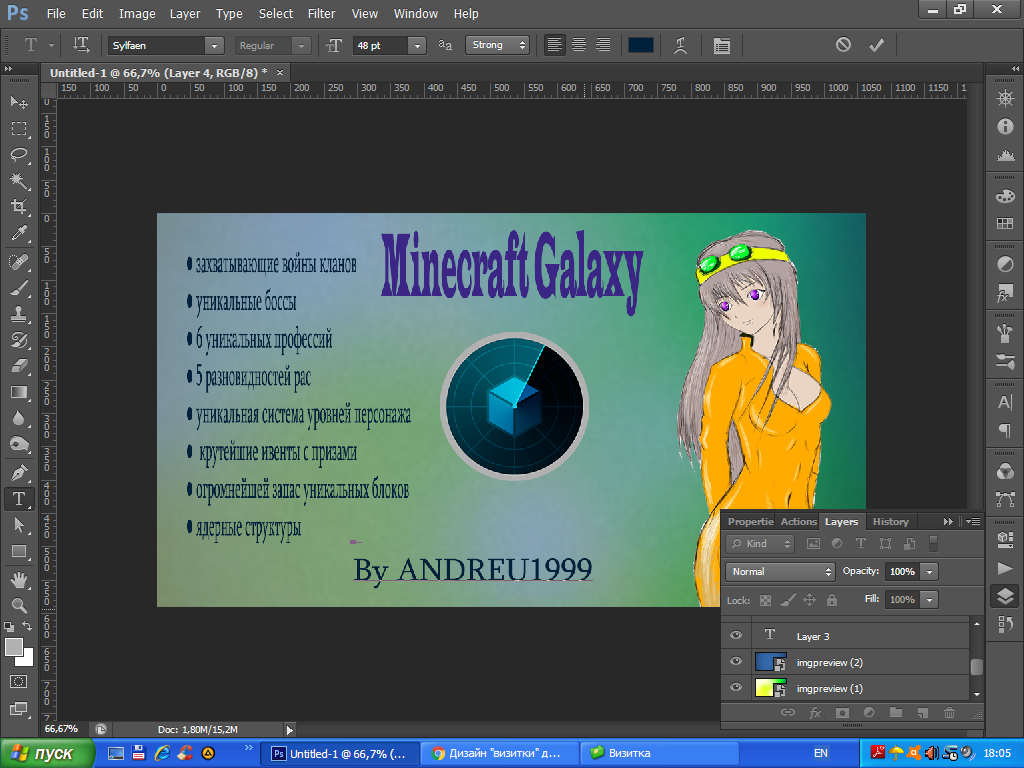Screen dimensions: 1024x768
Task: Select the Brush tool
Action: (x=19, y=288)
